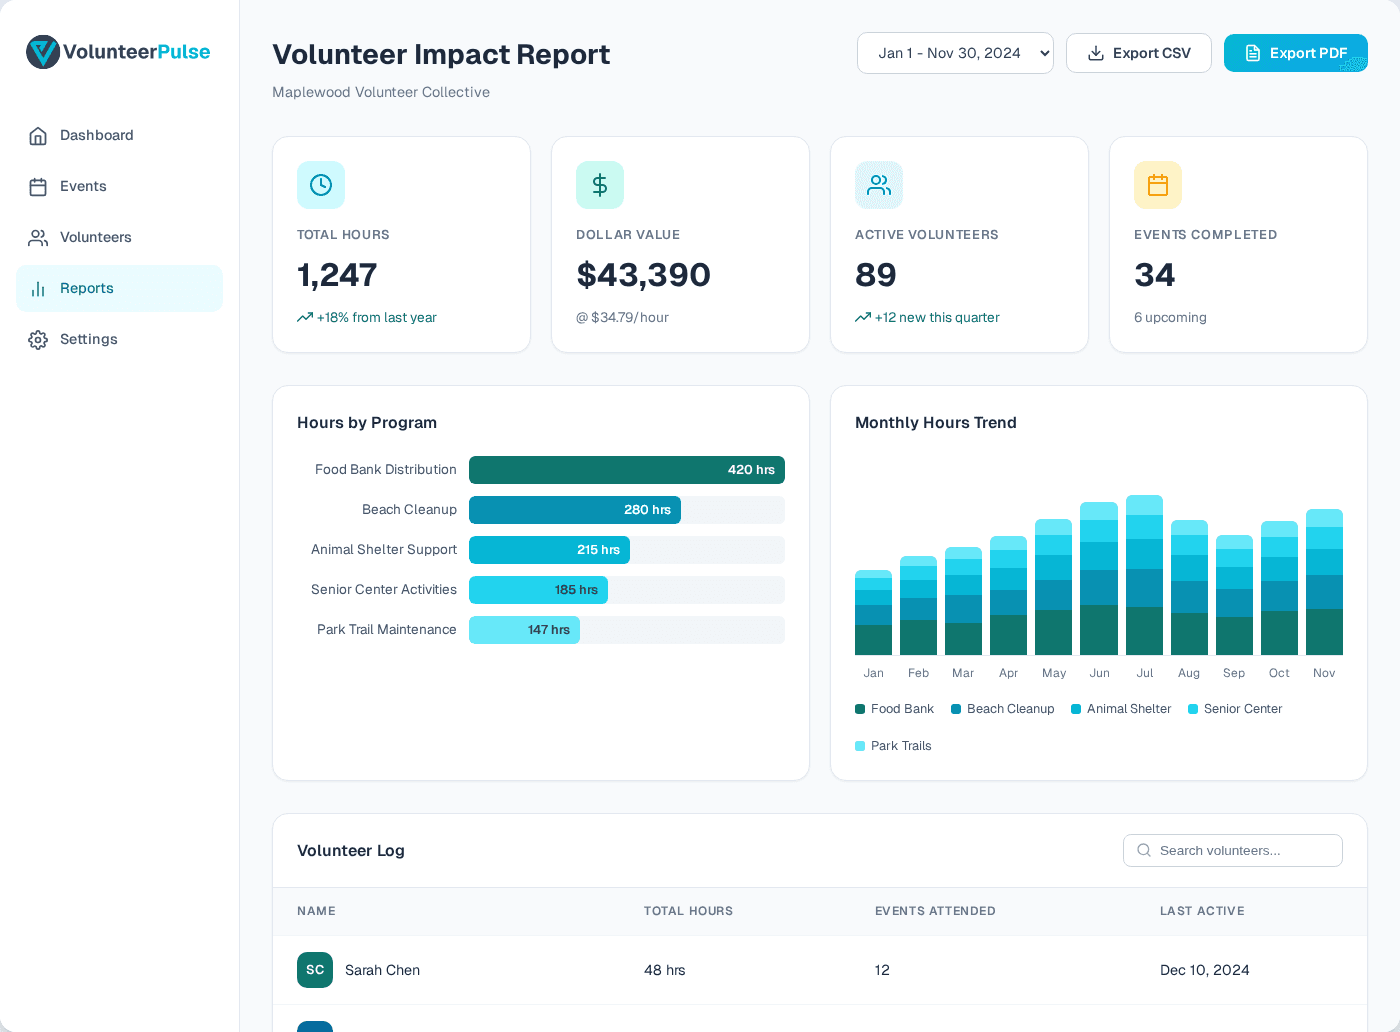The image size is (1400, 1032).
Task: Toggle the Food Bank legend item
Action: (894, 709)
